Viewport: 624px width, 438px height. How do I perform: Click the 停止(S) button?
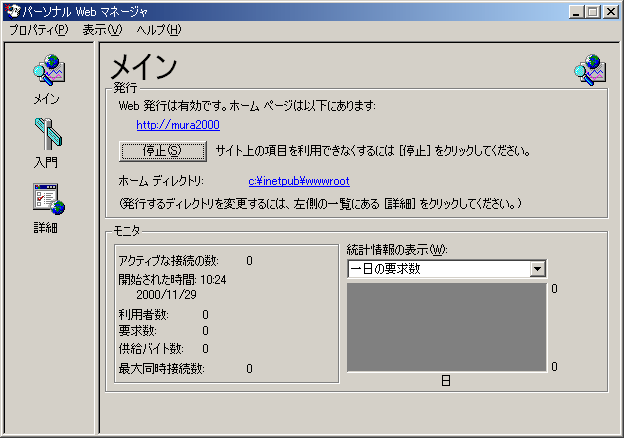[162, 151]
